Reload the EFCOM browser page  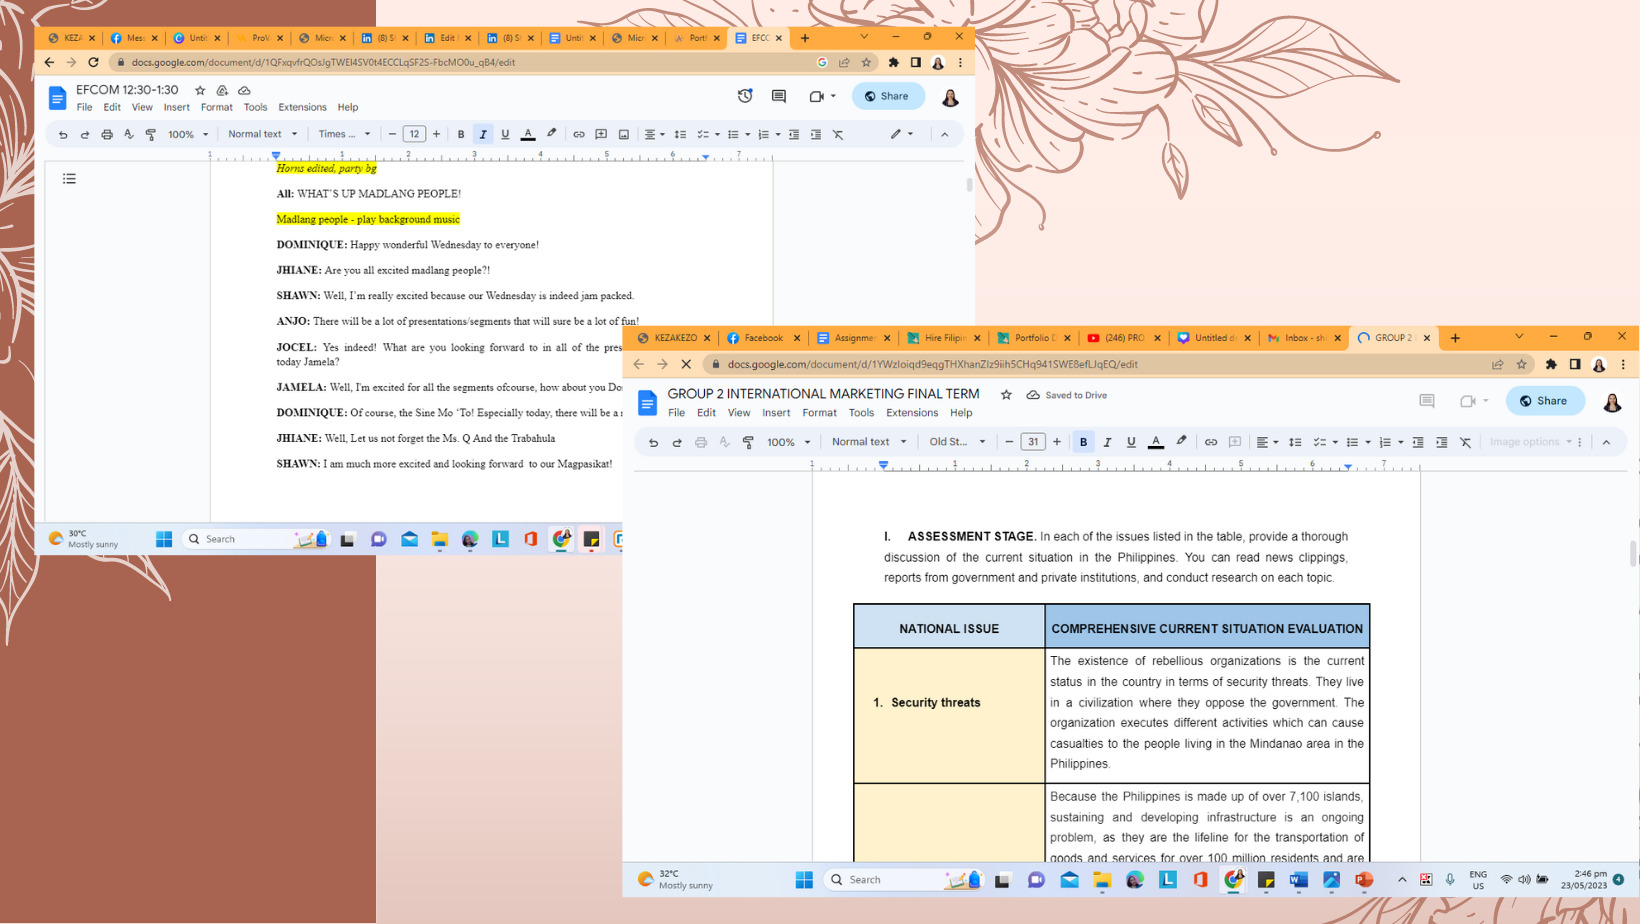(x=93, y=62)
